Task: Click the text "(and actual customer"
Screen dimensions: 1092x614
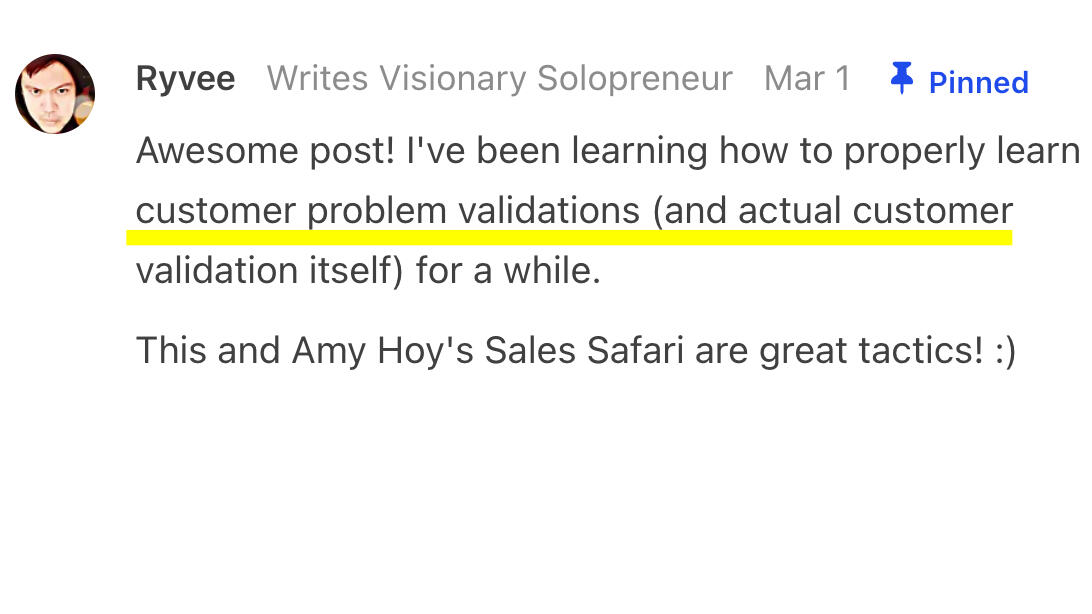Action: pos(833,212)
